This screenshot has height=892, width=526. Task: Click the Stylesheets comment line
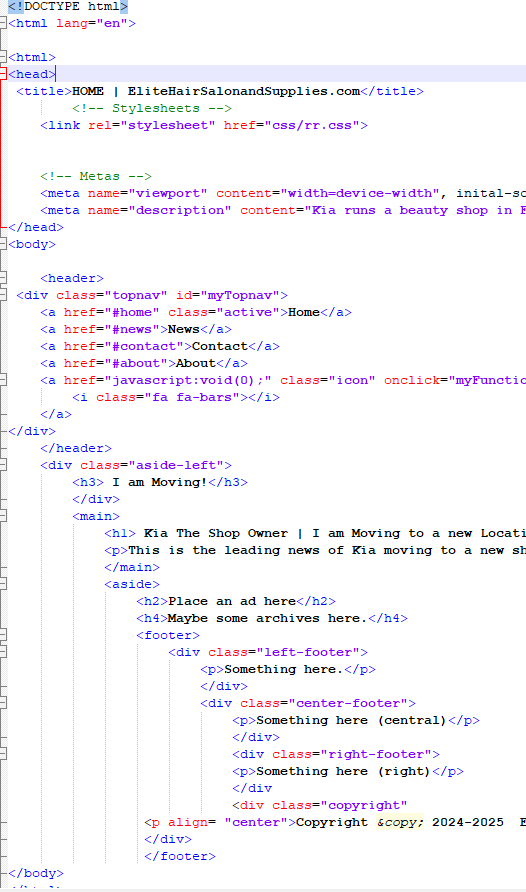point(151,108)
